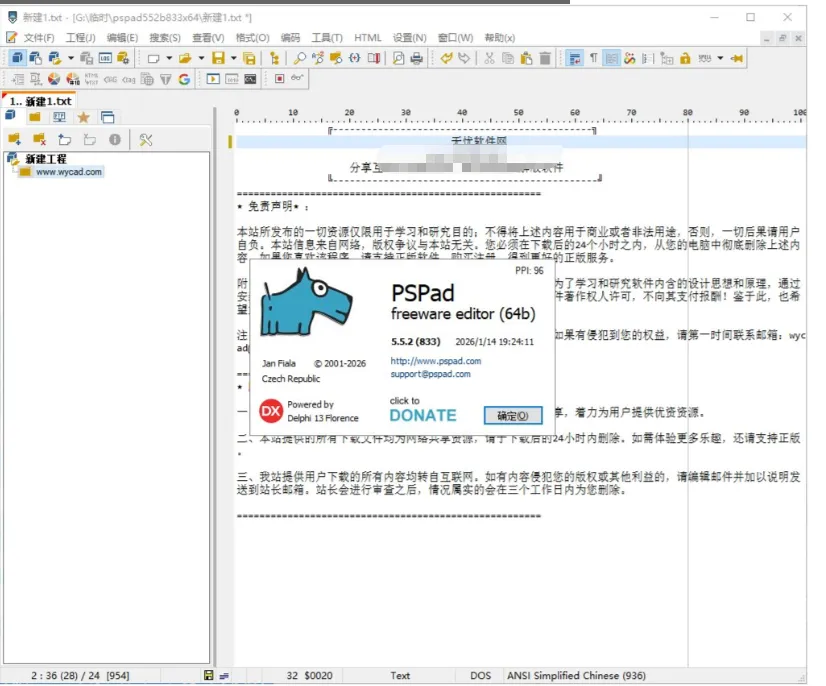Click the Redo arrow icon
Image resolution: width=826 pixels, height=686 pixels.
464,58
